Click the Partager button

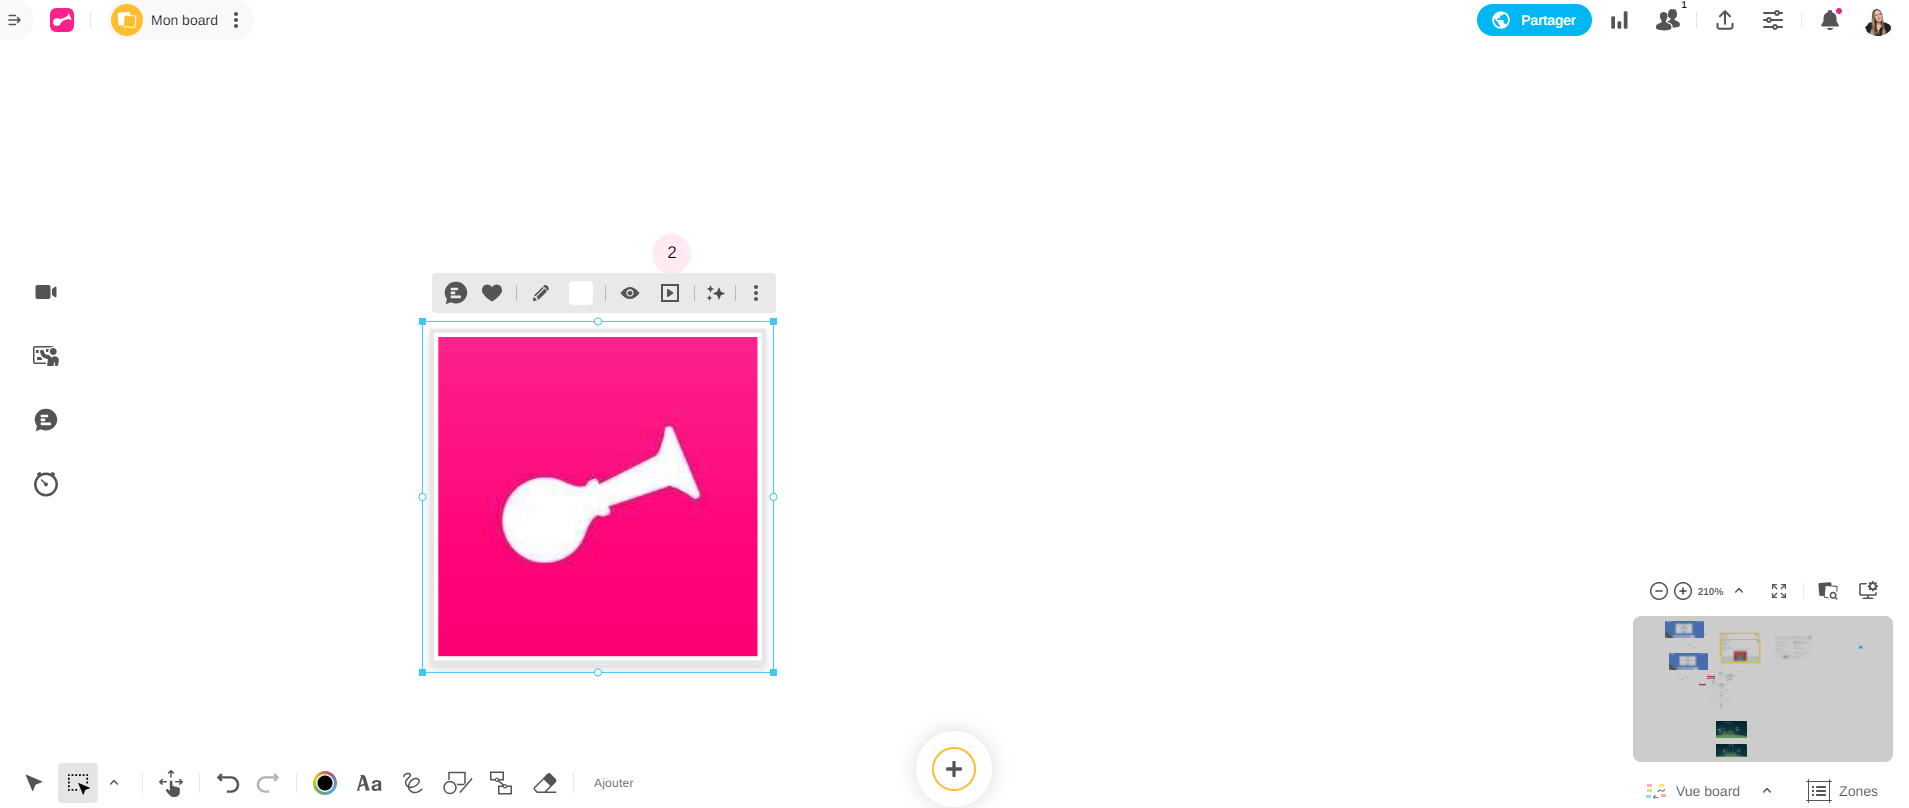pyautogui.click(x=1534, y=20)
